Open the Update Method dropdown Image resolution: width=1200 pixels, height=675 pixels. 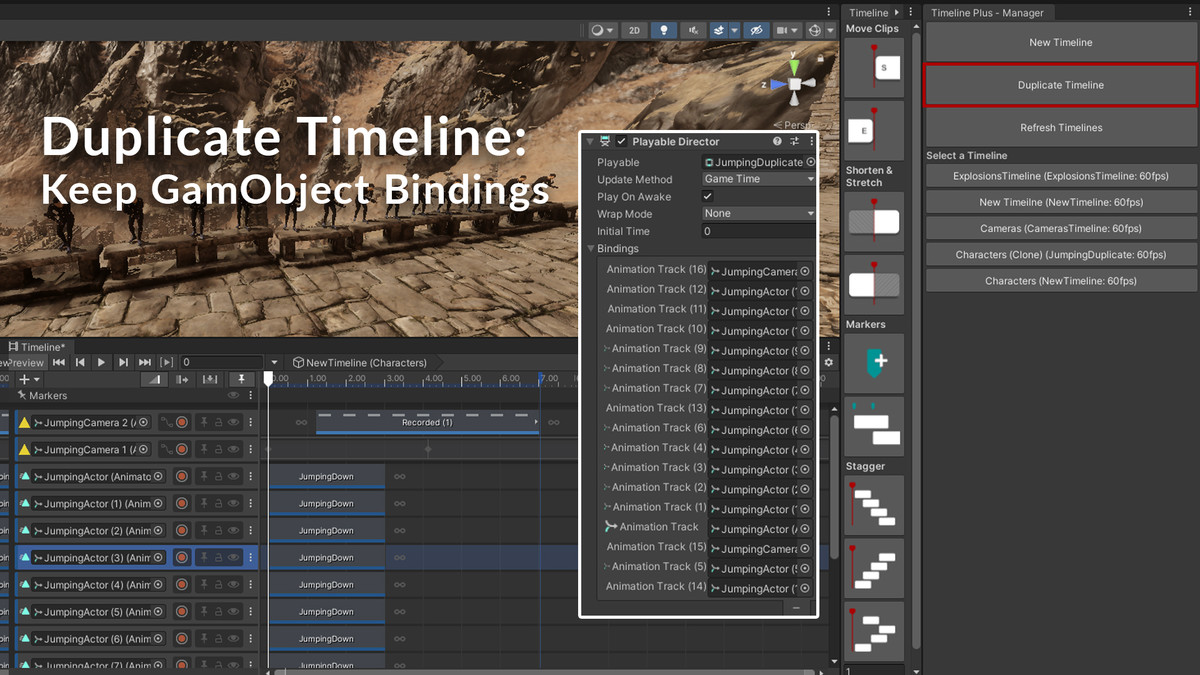coord(757,178)
